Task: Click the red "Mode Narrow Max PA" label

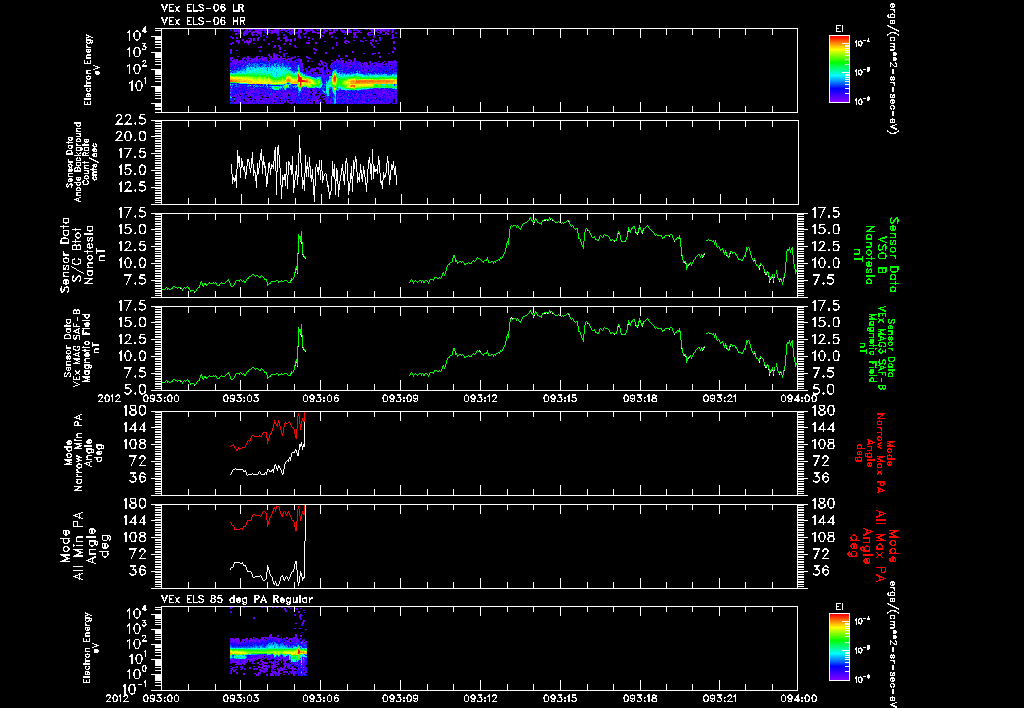Action: tap(875, 453)
